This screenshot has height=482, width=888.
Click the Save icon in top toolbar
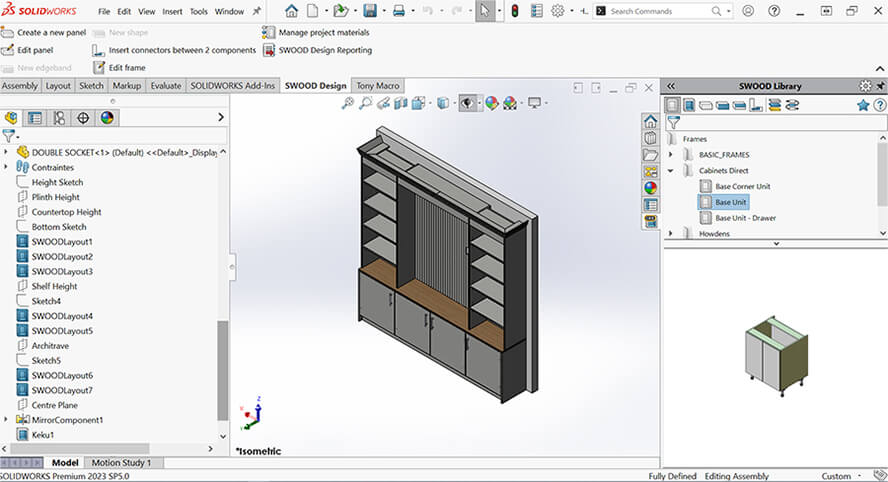[x=370, y=11]
